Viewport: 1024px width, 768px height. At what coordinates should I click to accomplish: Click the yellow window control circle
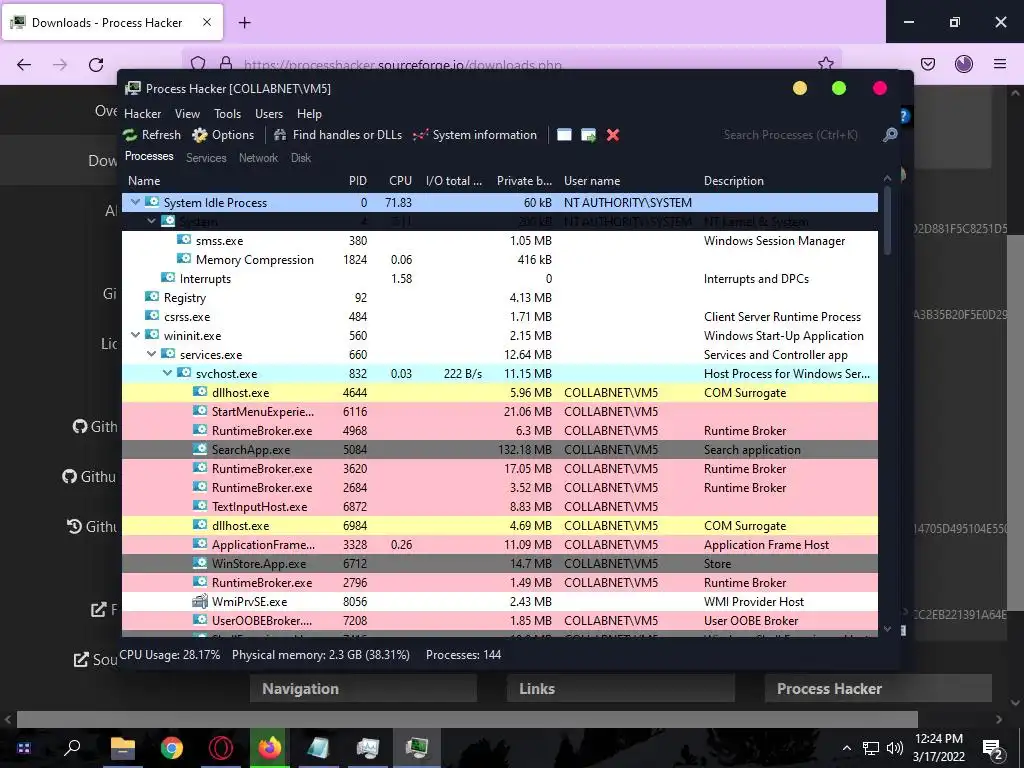tap(799, 88)
